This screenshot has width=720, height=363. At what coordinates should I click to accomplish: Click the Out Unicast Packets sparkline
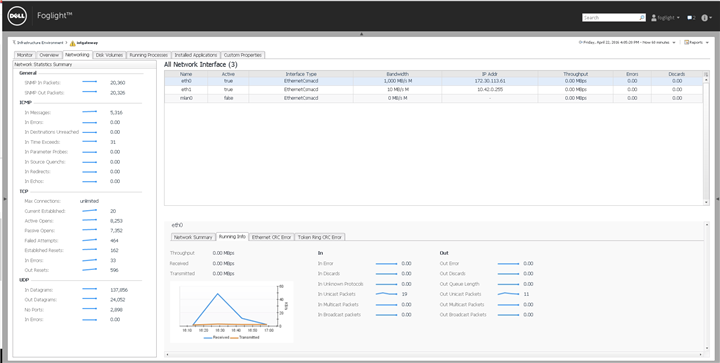point(508,294)
